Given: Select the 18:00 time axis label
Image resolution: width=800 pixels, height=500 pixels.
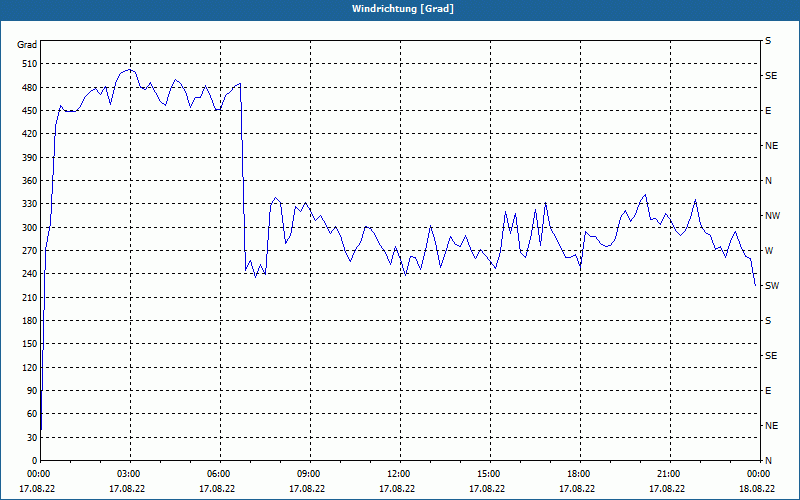Looking at the screenshot, I should click(578, 474).
